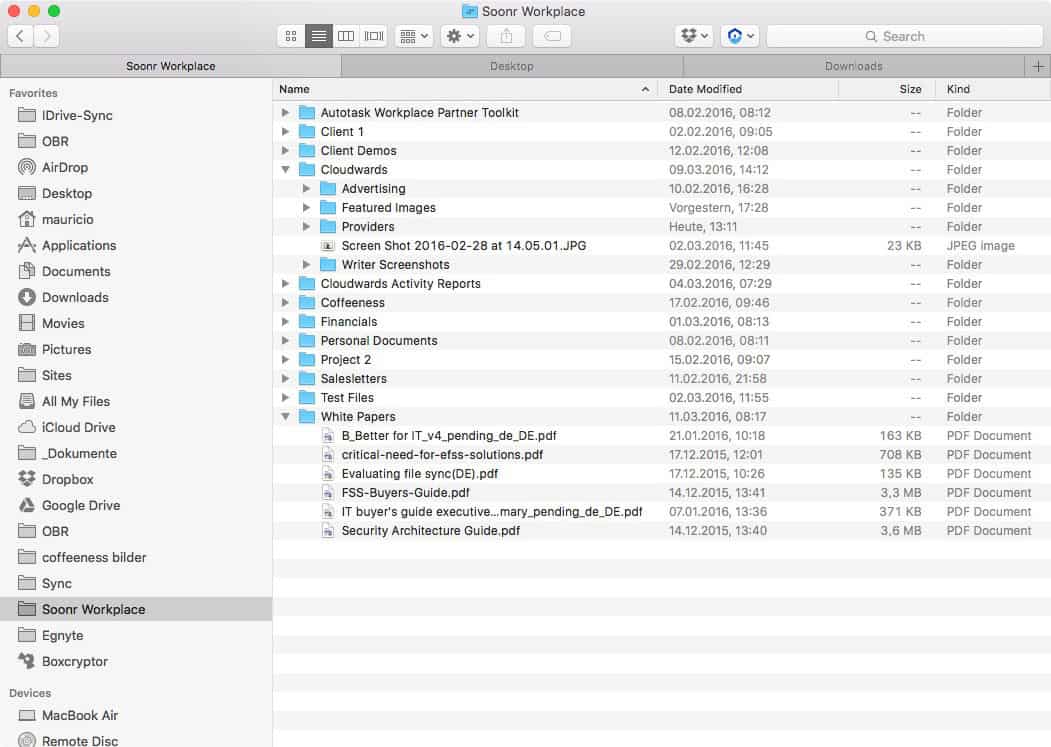This screenshot has height=747, width=1051.
Task: Select Security Architecture Guide.pdf file
Action: (x=662, y=530)
